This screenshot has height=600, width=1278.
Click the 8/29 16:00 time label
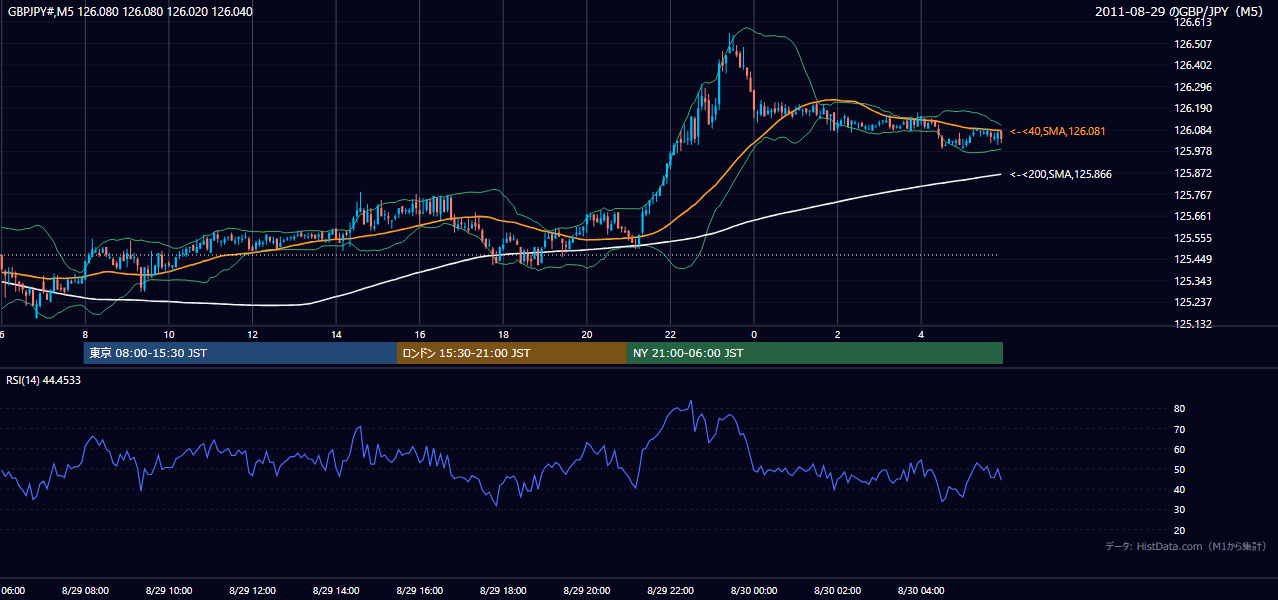(x=419, y=591)
